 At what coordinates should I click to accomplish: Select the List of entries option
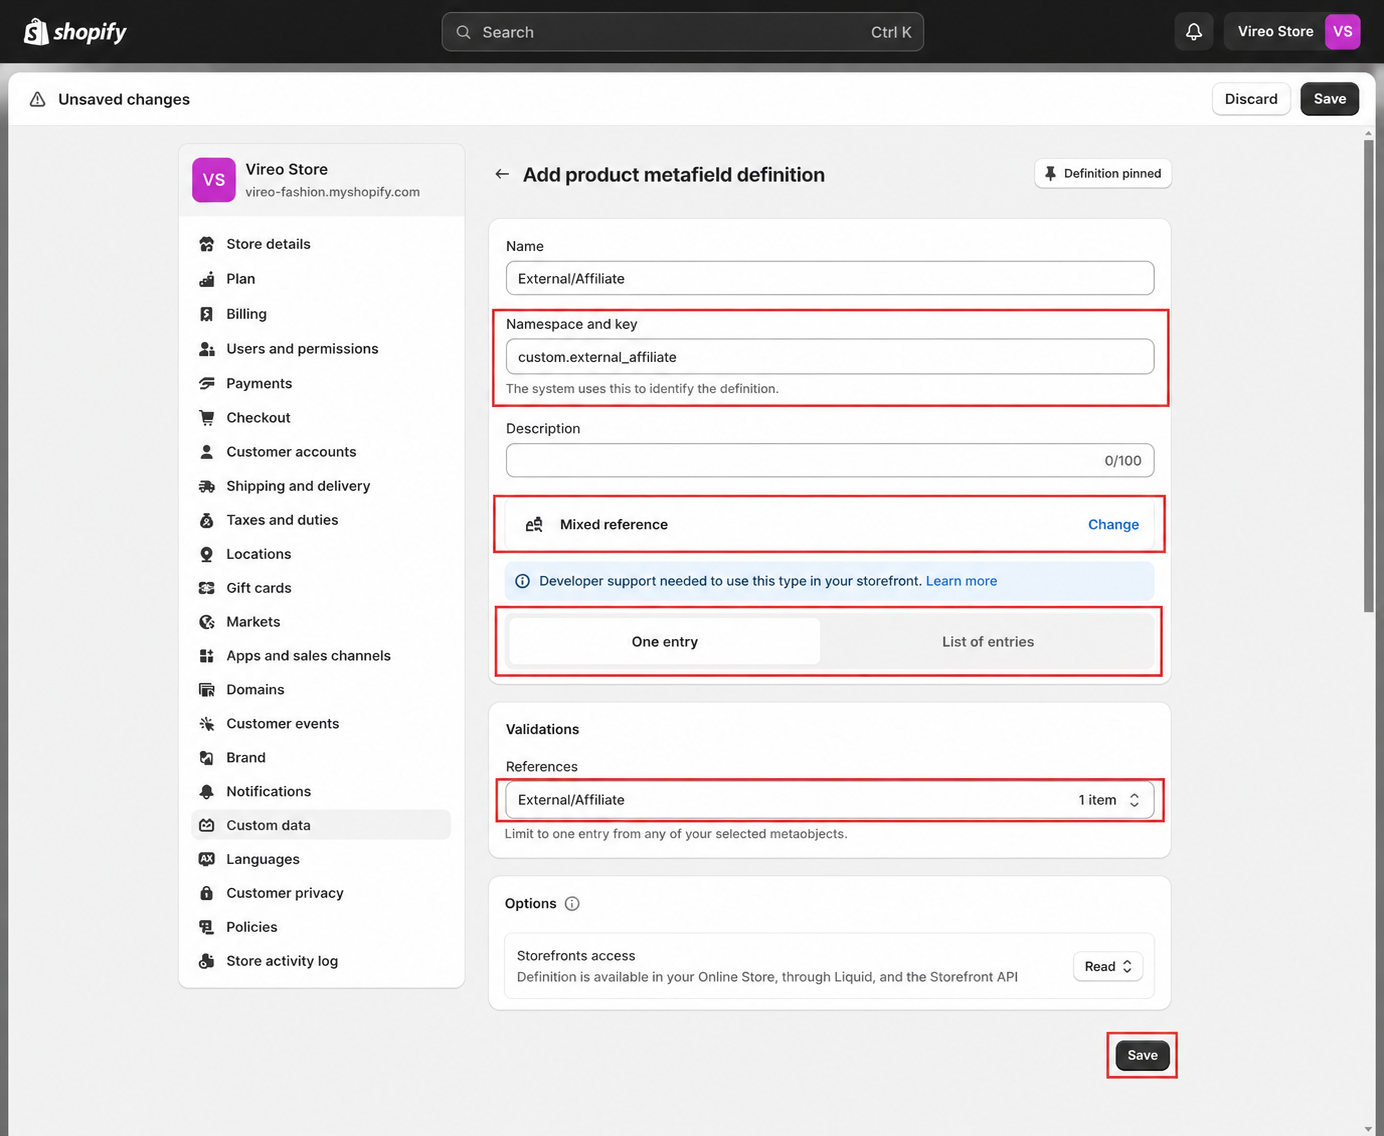coord(988,642)
